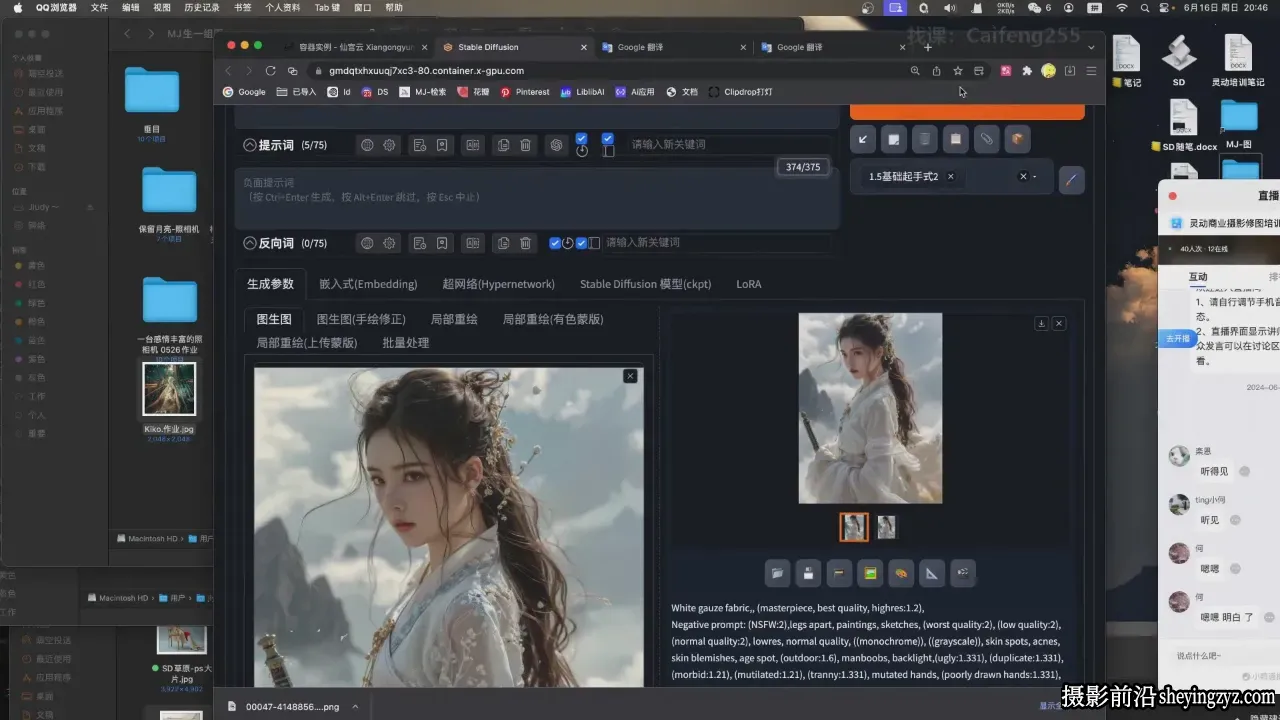Viewport: 1280px width, 720px height.
Task: Open history icon in 反向词 toolbar
Action: pyautogui.click(x=419, y=243)
